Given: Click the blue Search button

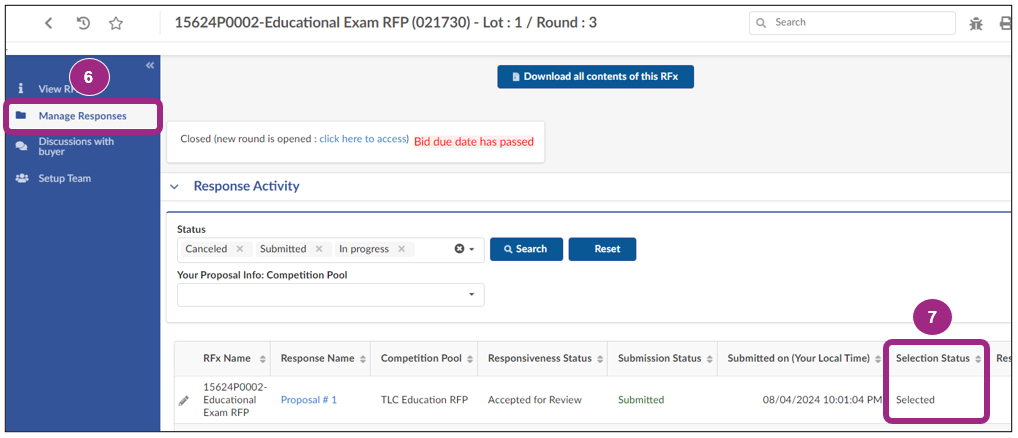Looking at the screenshot, I should point(526,249).
